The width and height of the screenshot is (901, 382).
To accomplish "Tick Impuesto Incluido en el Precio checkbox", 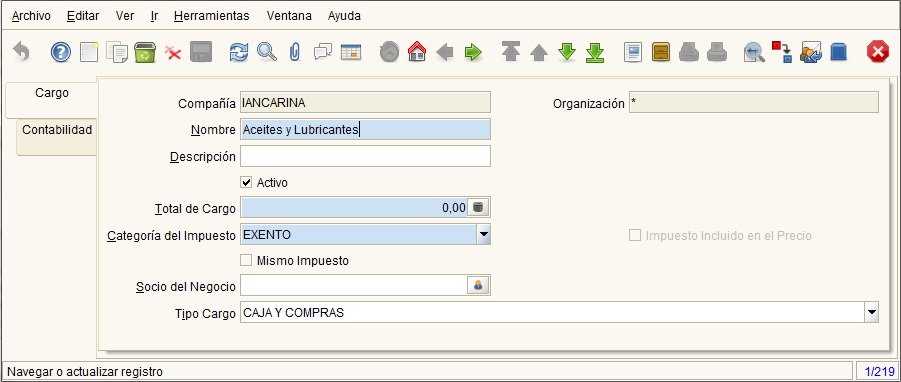I will 635,236.
